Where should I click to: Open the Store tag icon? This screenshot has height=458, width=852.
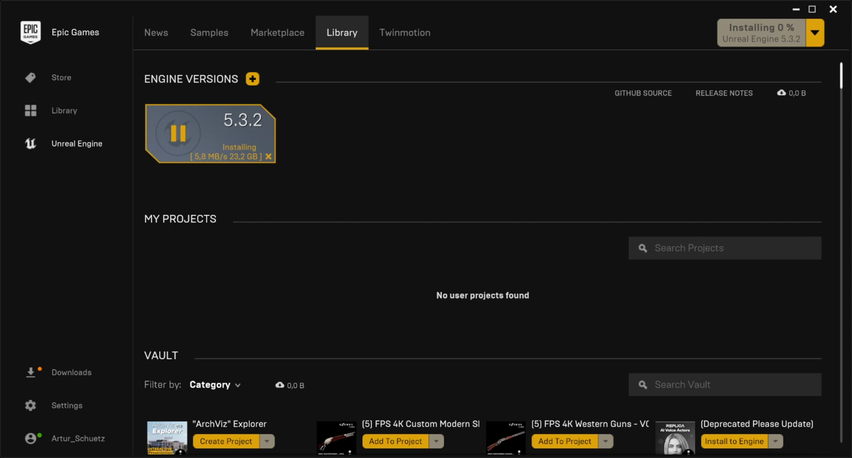pyautogui.click(x=30, y=78)
